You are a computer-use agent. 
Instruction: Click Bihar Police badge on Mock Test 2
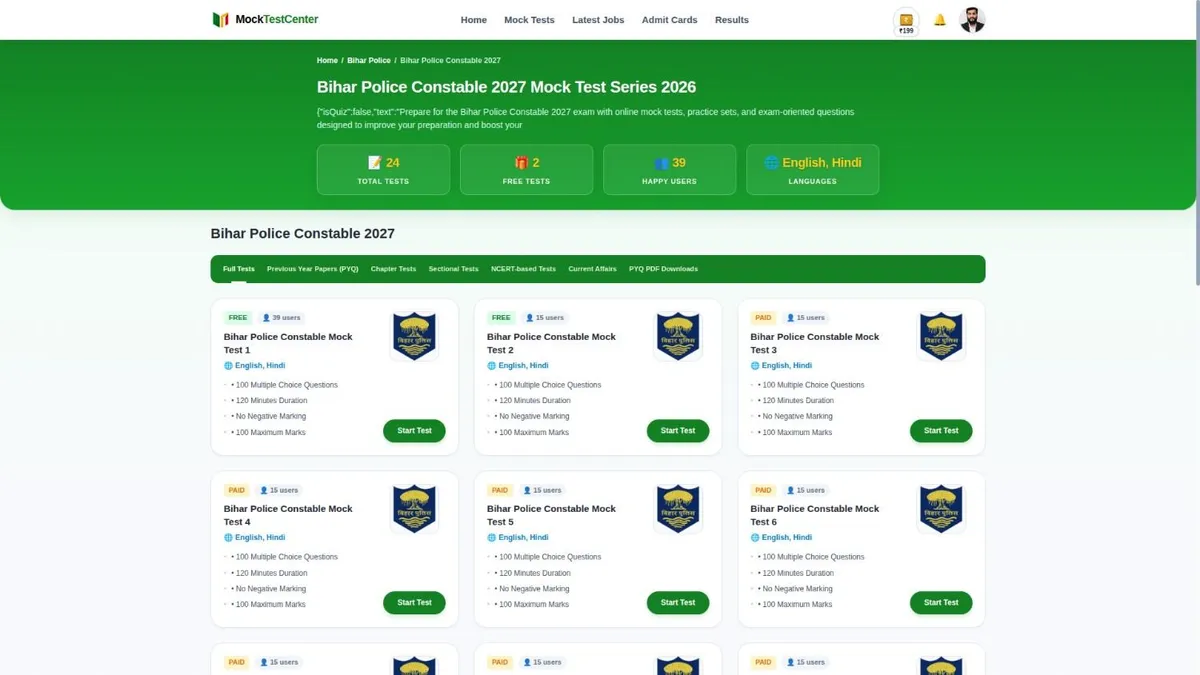pyautogui.click(x=678, y=336)
